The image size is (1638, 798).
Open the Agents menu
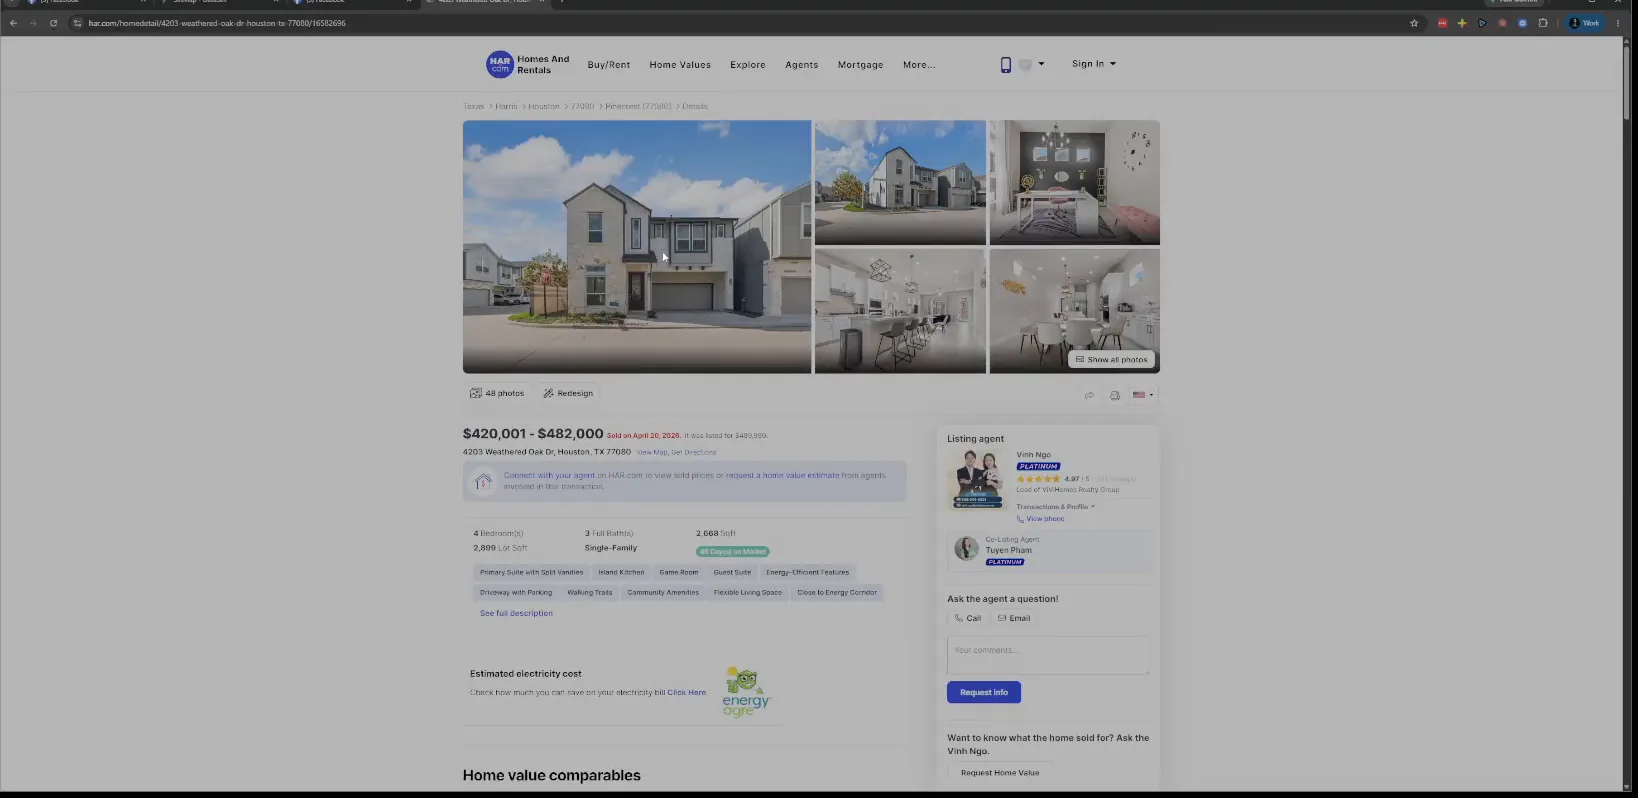coord(802,65)
